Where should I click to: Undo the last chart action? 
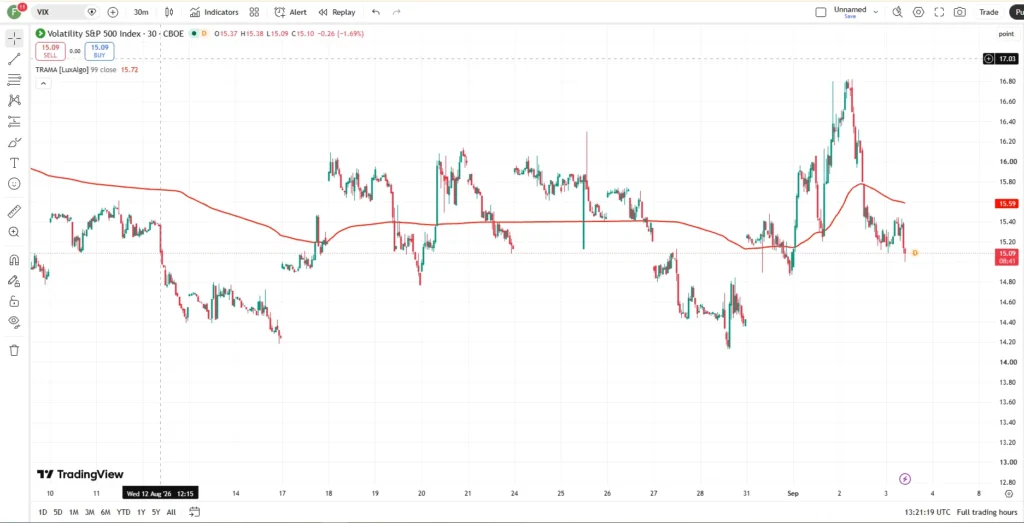pos(376,12)
